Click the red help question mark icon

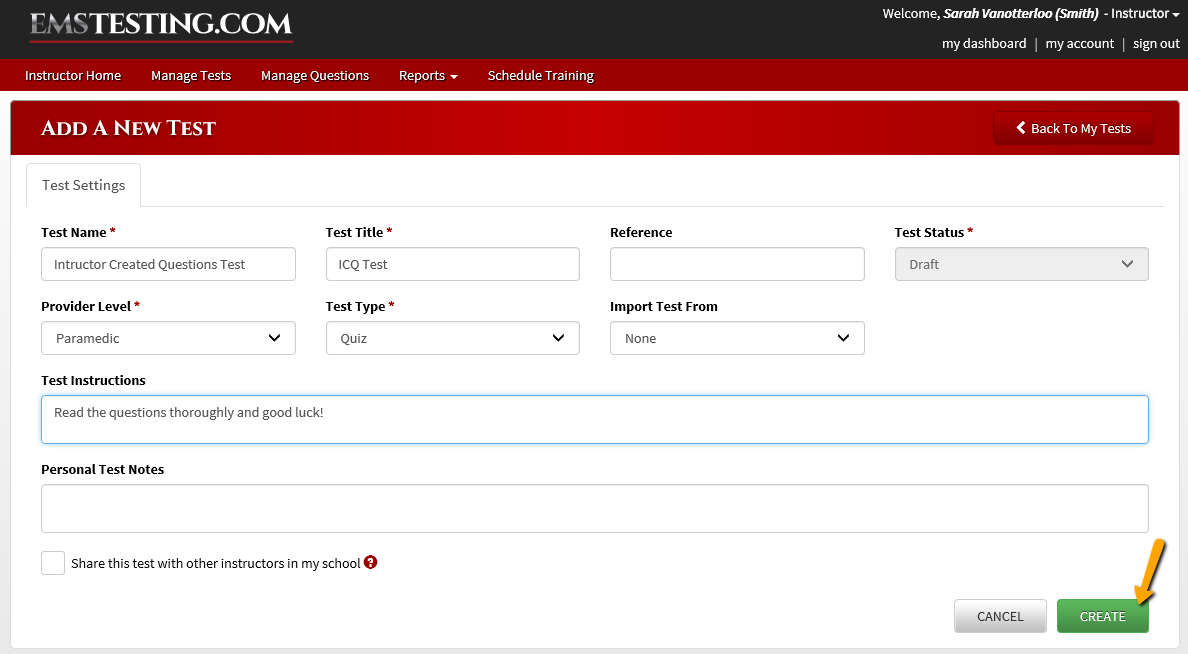pyautogui.click(x=370, y=562)
